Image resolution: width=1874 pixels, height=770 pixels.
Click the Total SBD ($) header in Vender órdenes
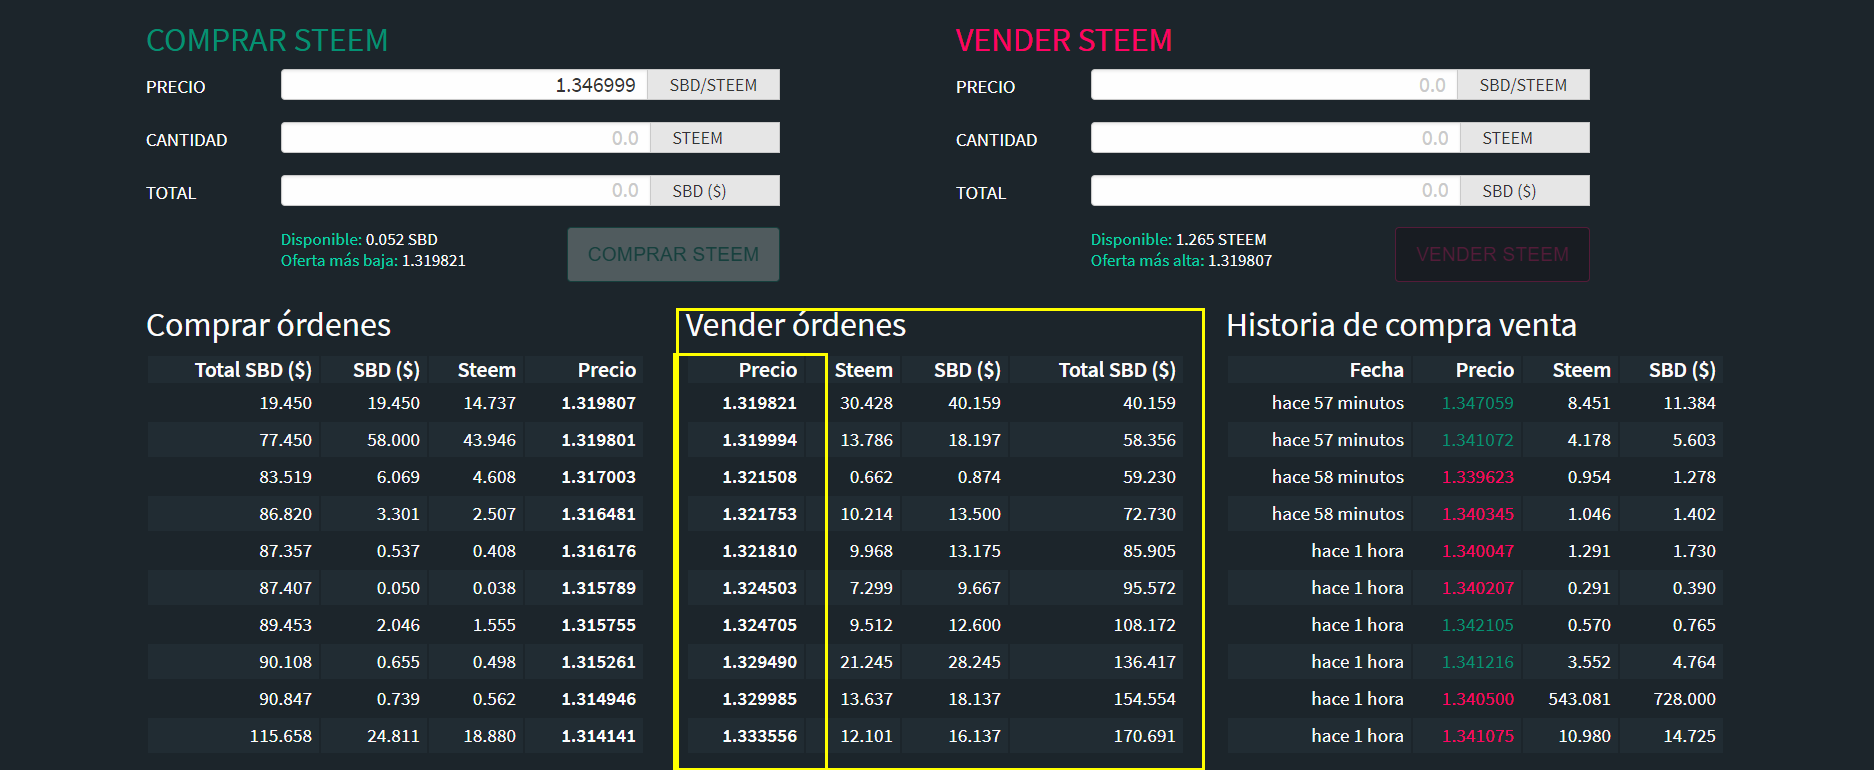(x=1117, y=370)
